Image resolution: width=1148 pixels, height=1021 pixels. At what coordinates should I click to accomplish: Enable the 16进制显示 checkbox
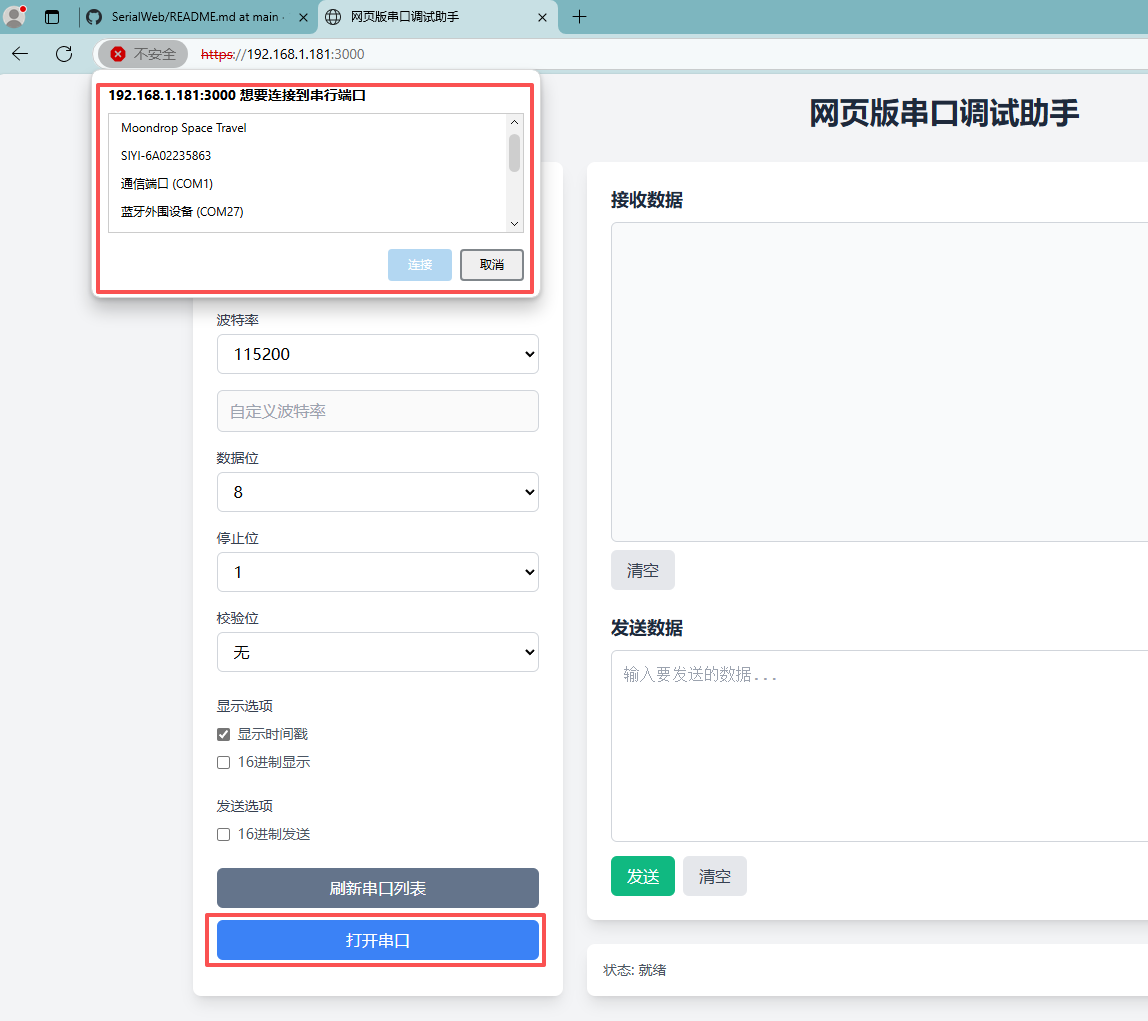(x=224, y=763)
